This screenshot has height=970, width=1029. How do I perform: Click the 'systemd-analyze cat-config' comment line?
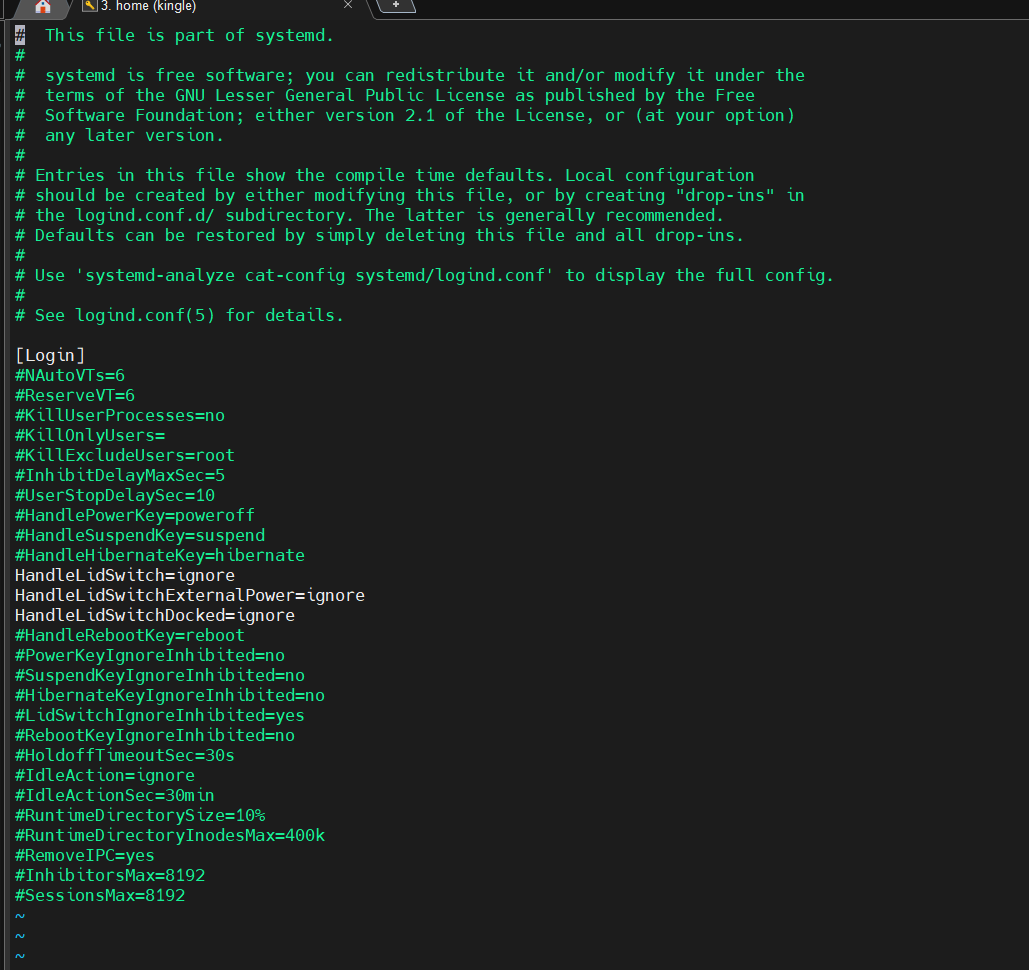[424, 276]
